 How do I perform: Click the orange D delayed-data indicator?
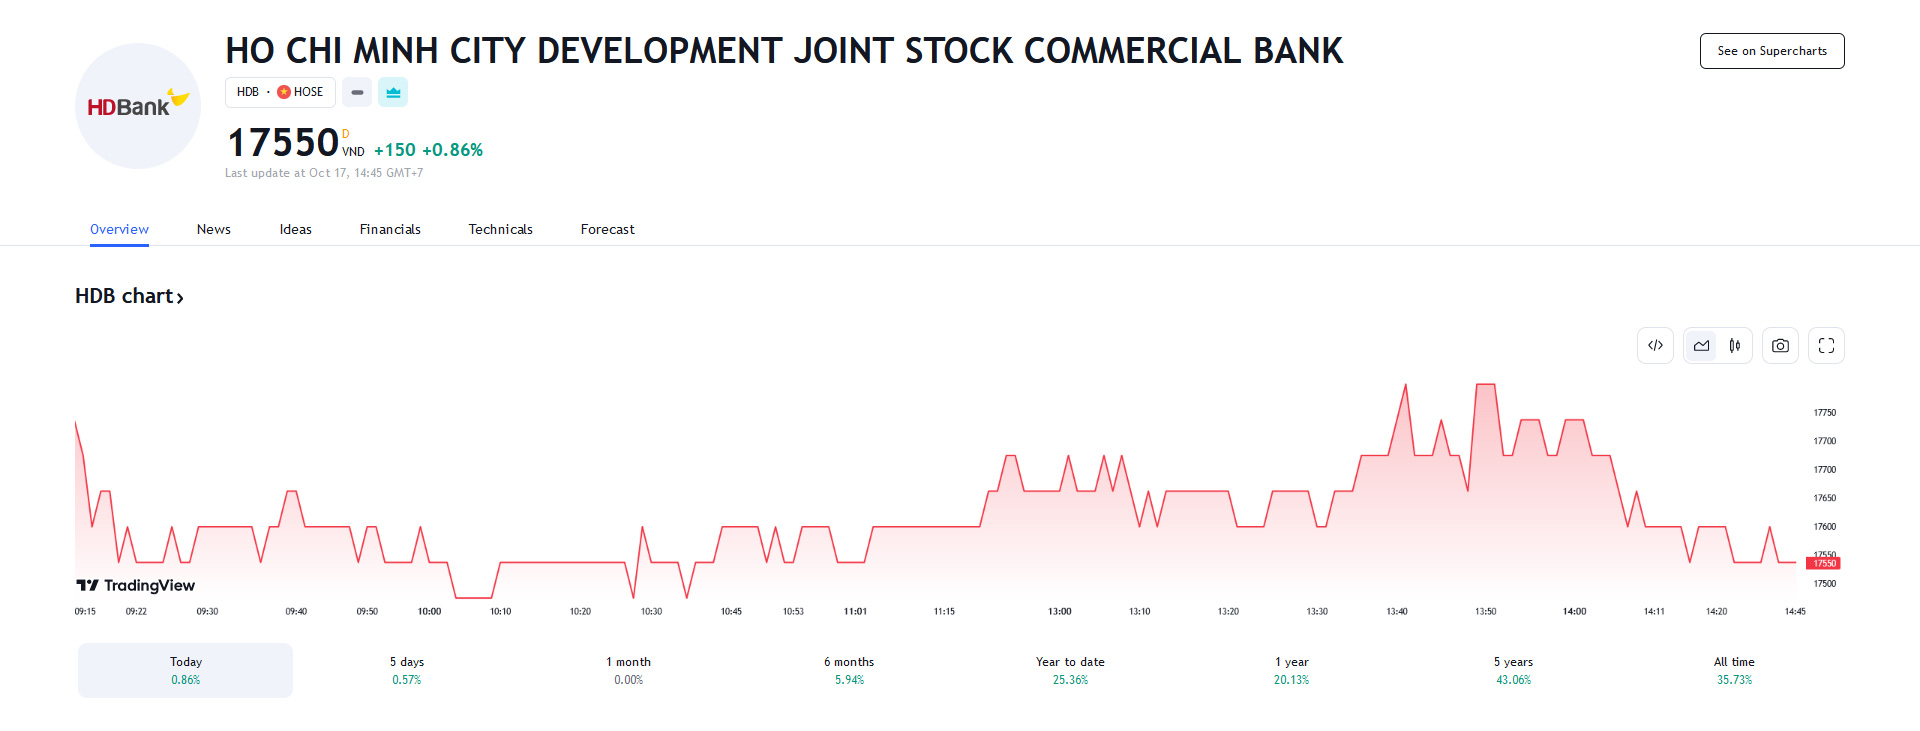pos(346,134)
